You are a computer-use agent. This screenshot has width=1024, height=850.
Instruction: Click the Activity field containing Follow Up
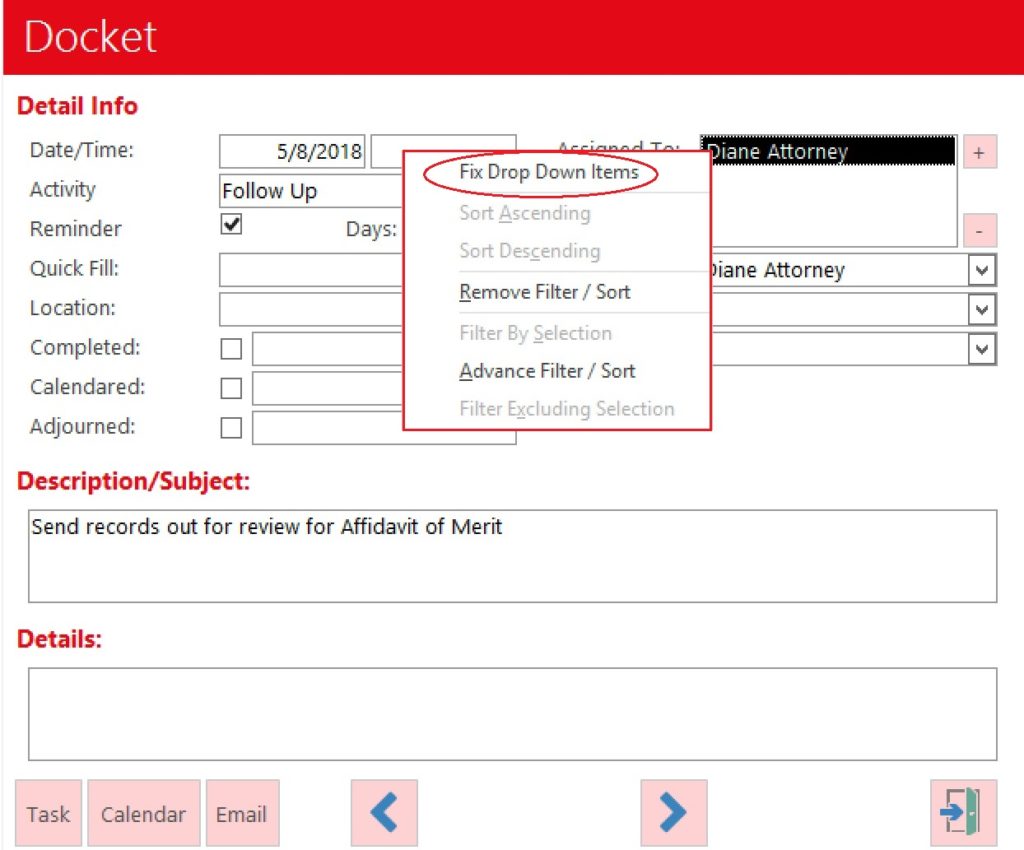pyautogui.click(x=312, y=191)
